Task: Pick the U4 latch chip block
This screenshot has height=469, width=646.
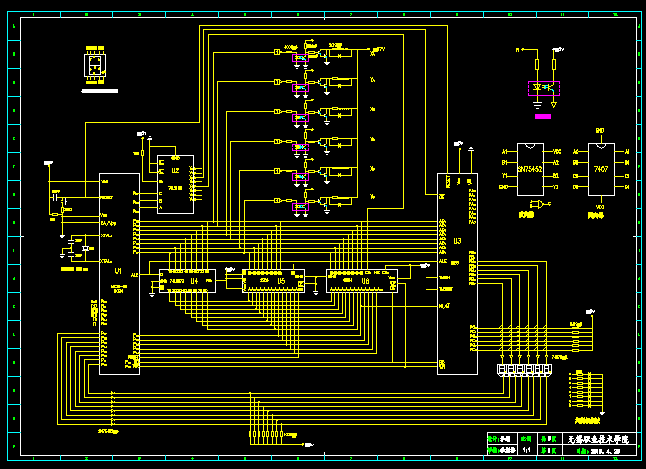Action: [x=187, y=281]
